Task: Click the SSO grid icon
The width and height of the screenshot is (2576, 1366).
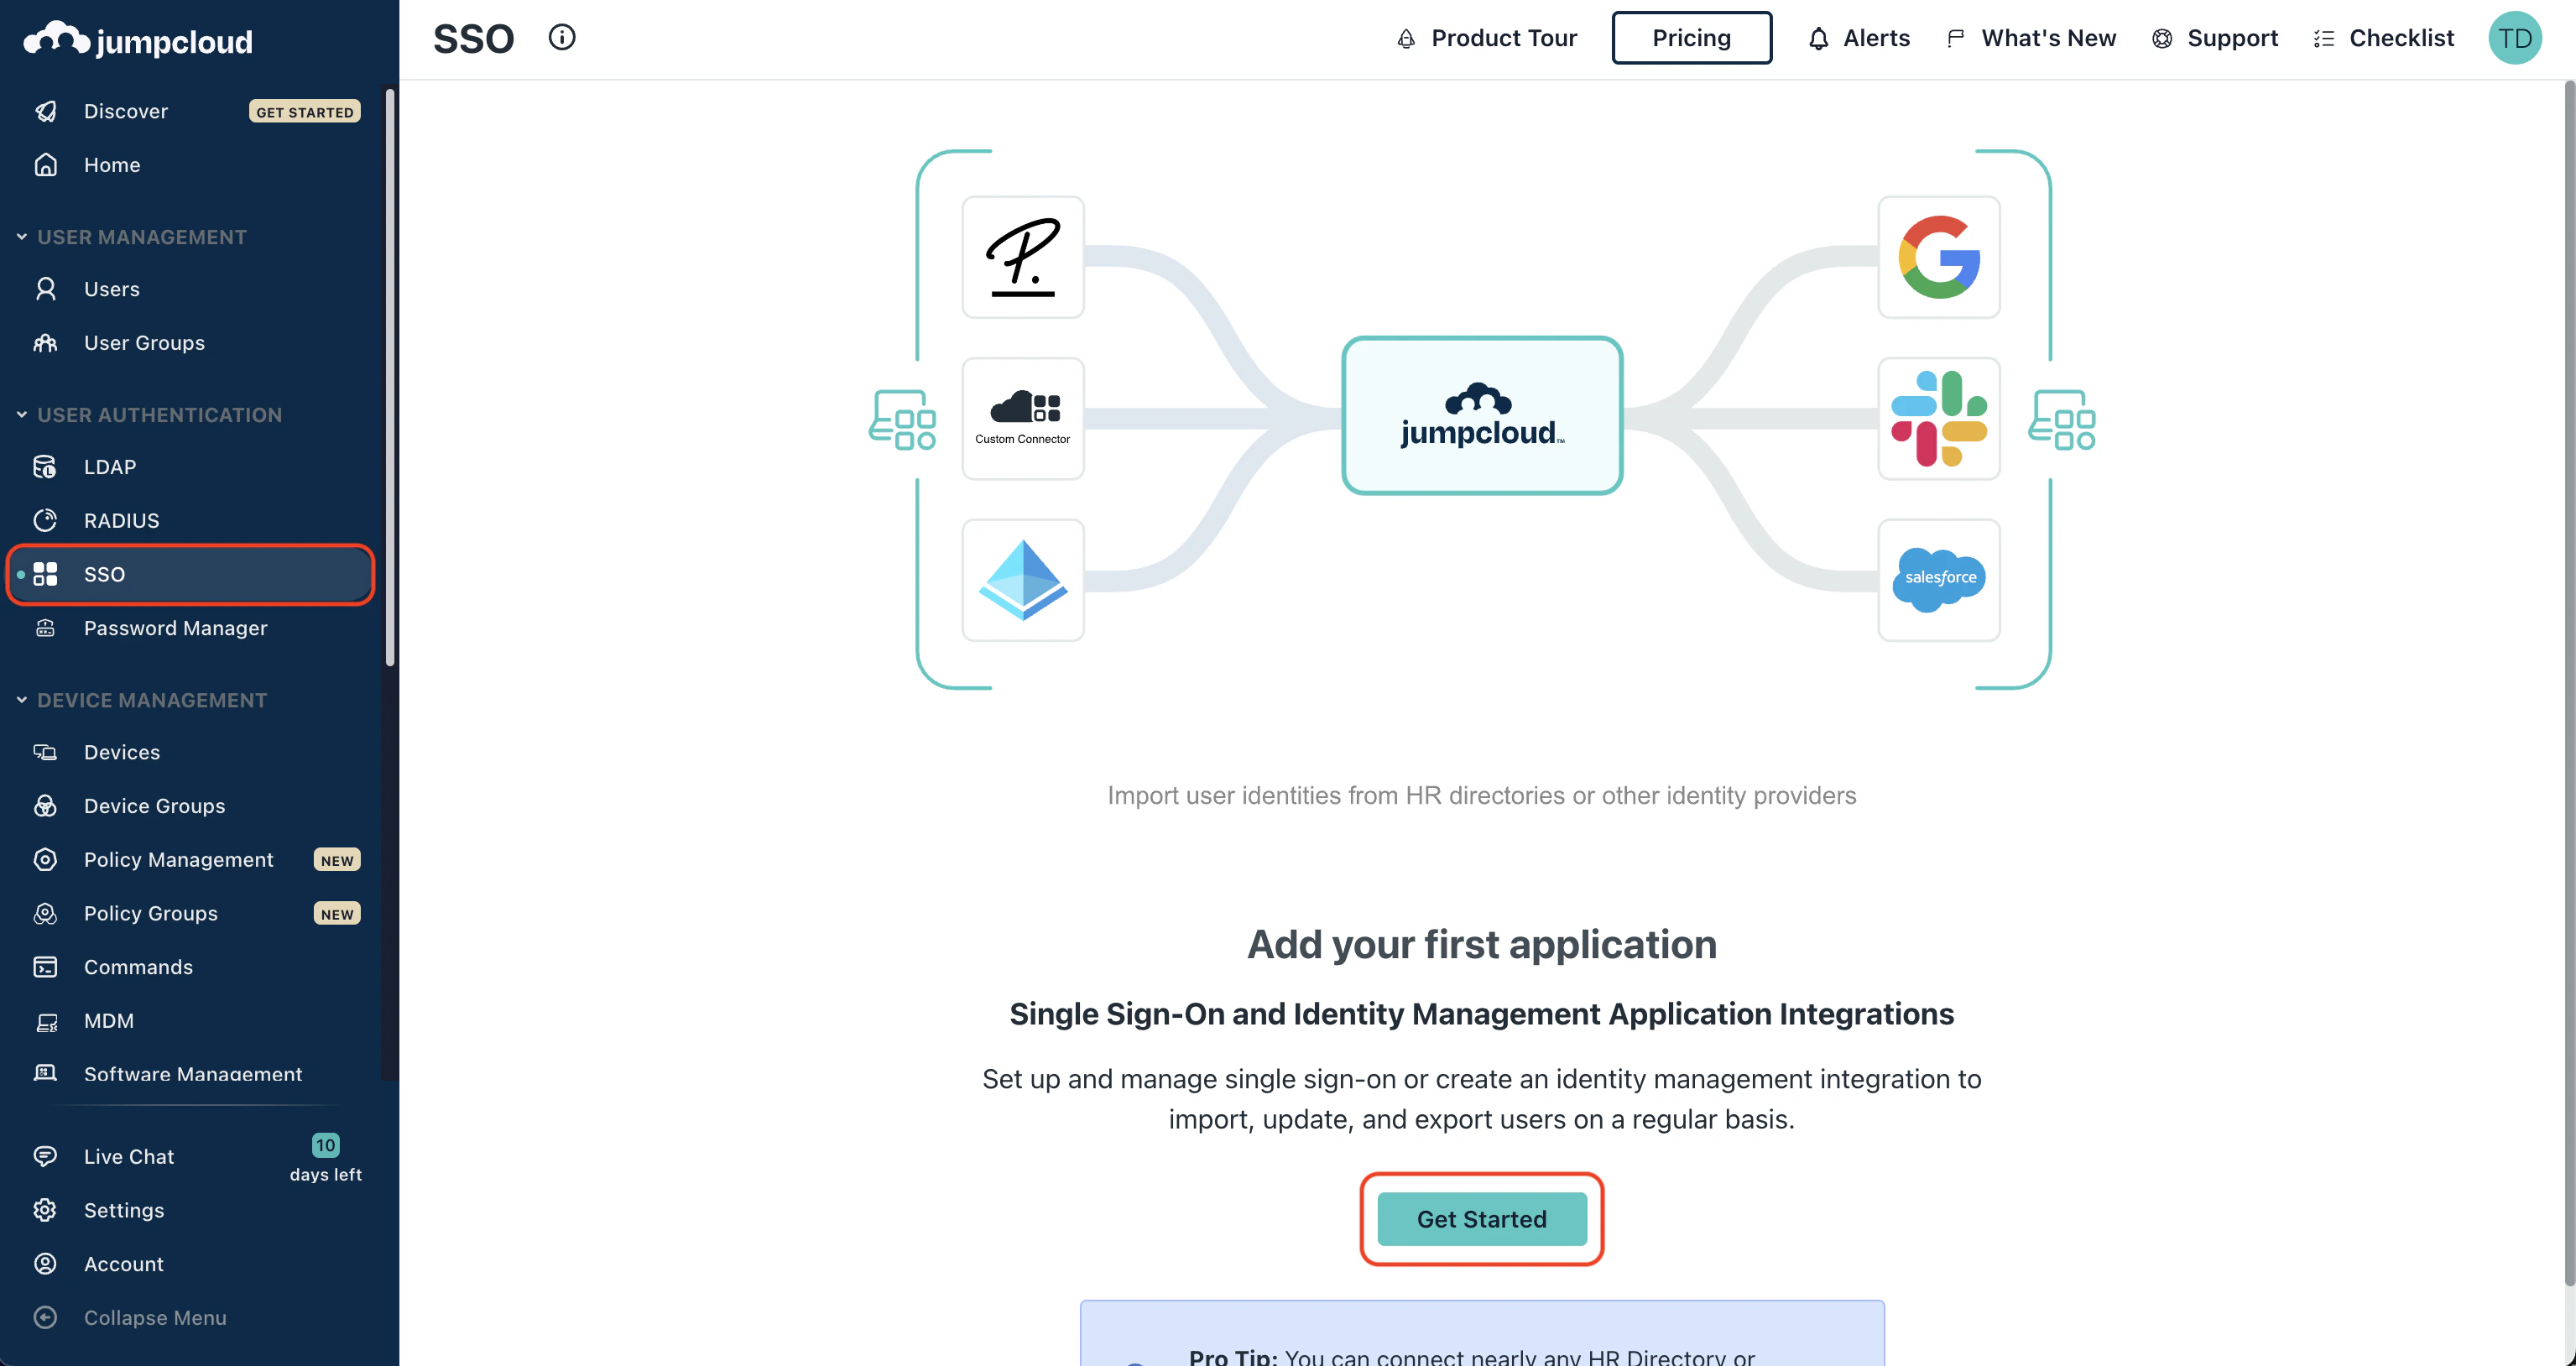Action: coord(46,574)
